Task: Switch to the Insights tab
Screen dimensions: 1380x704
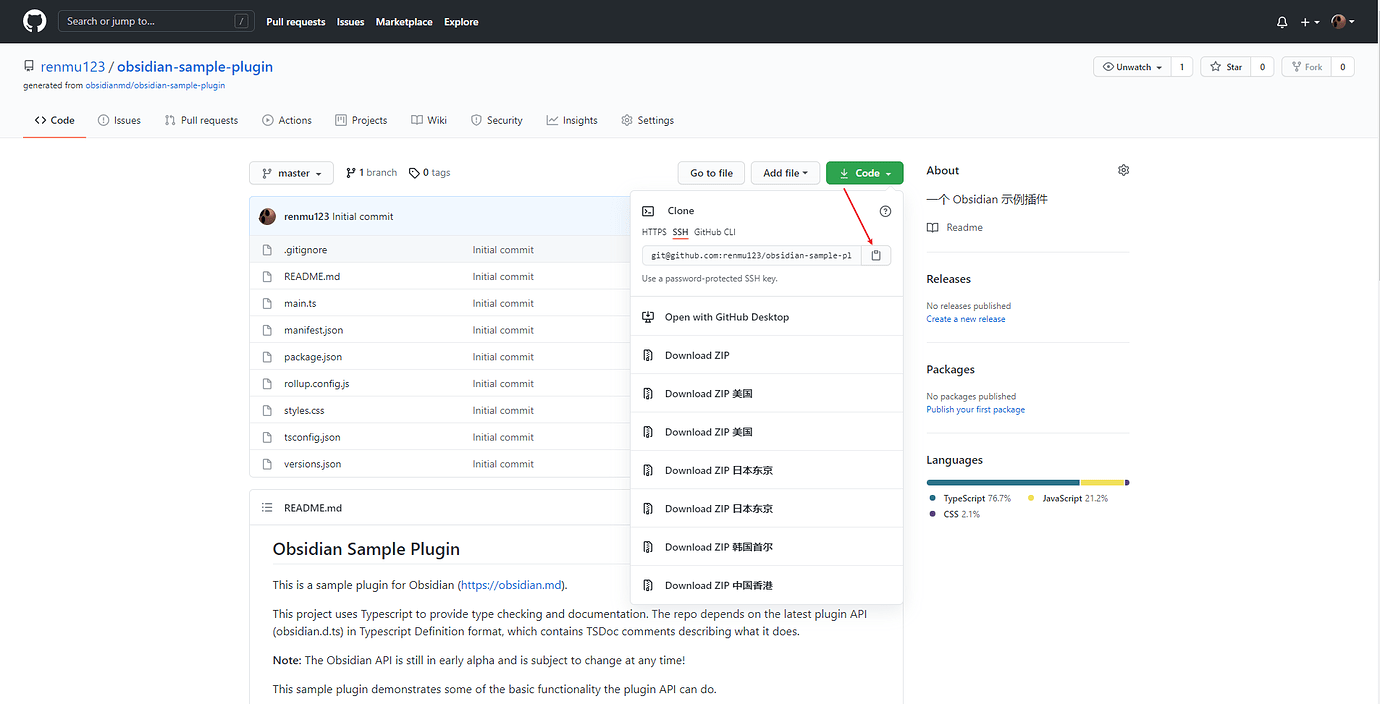Action: point(571,120)
